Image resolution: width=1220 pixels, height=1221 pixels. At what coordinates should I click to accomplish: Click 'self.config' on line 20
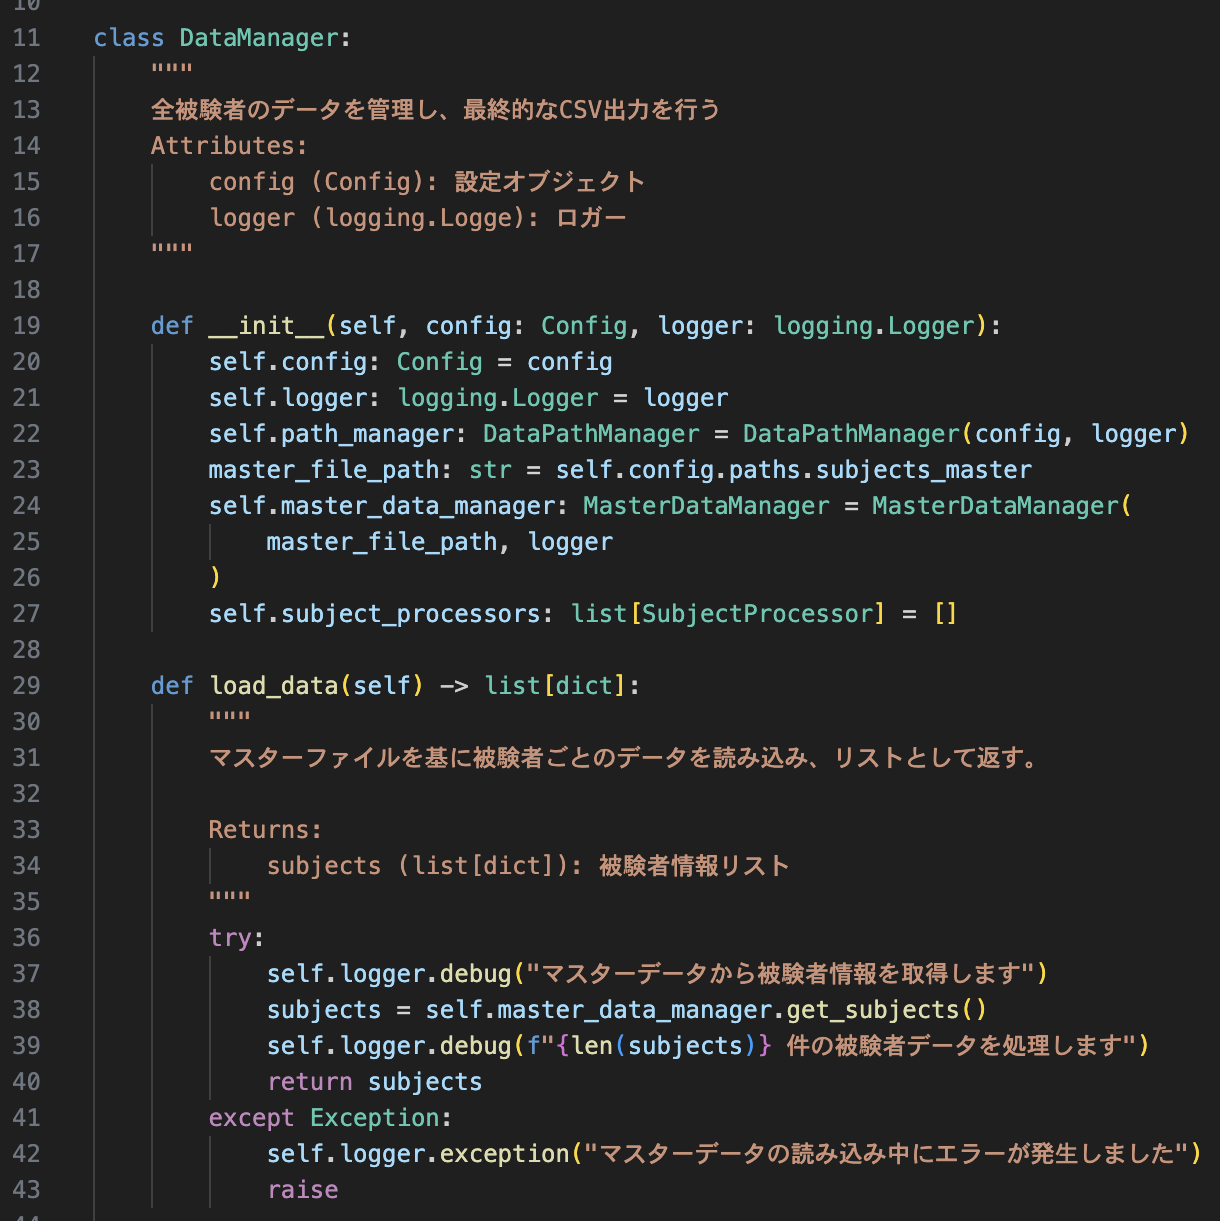coord(288,362)
